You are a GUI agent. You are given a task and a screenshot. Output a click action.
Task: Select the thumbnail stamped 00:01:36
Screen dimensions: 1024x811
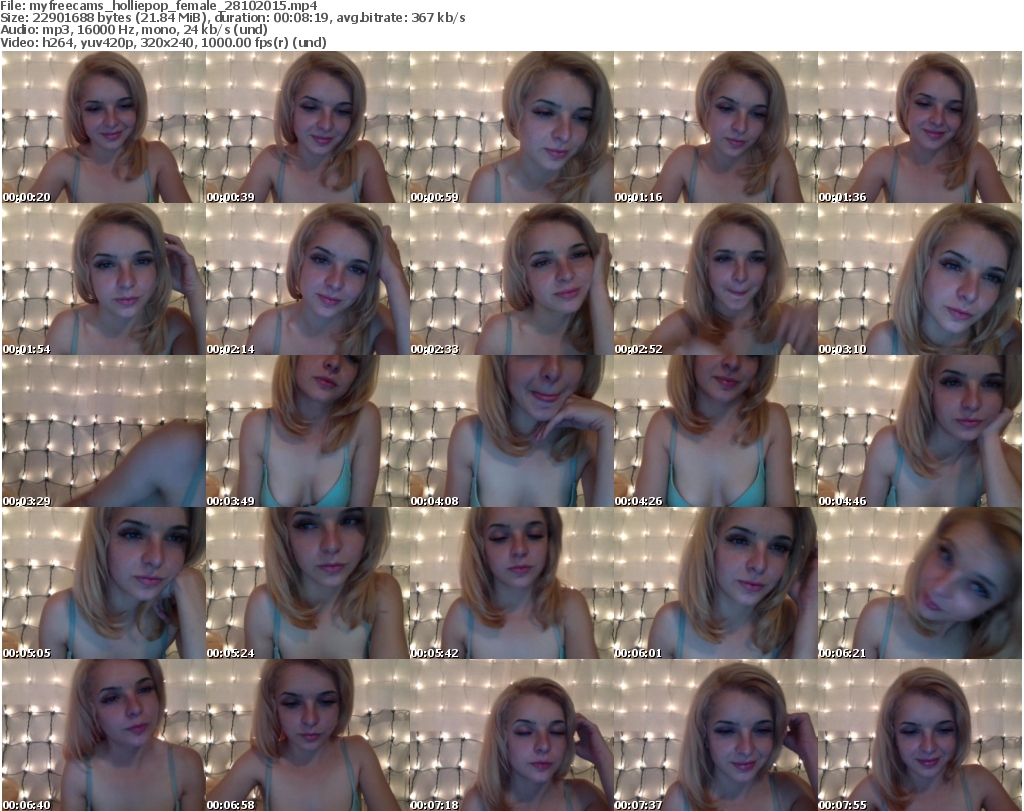pyautogui.click(x=920, y=127)
